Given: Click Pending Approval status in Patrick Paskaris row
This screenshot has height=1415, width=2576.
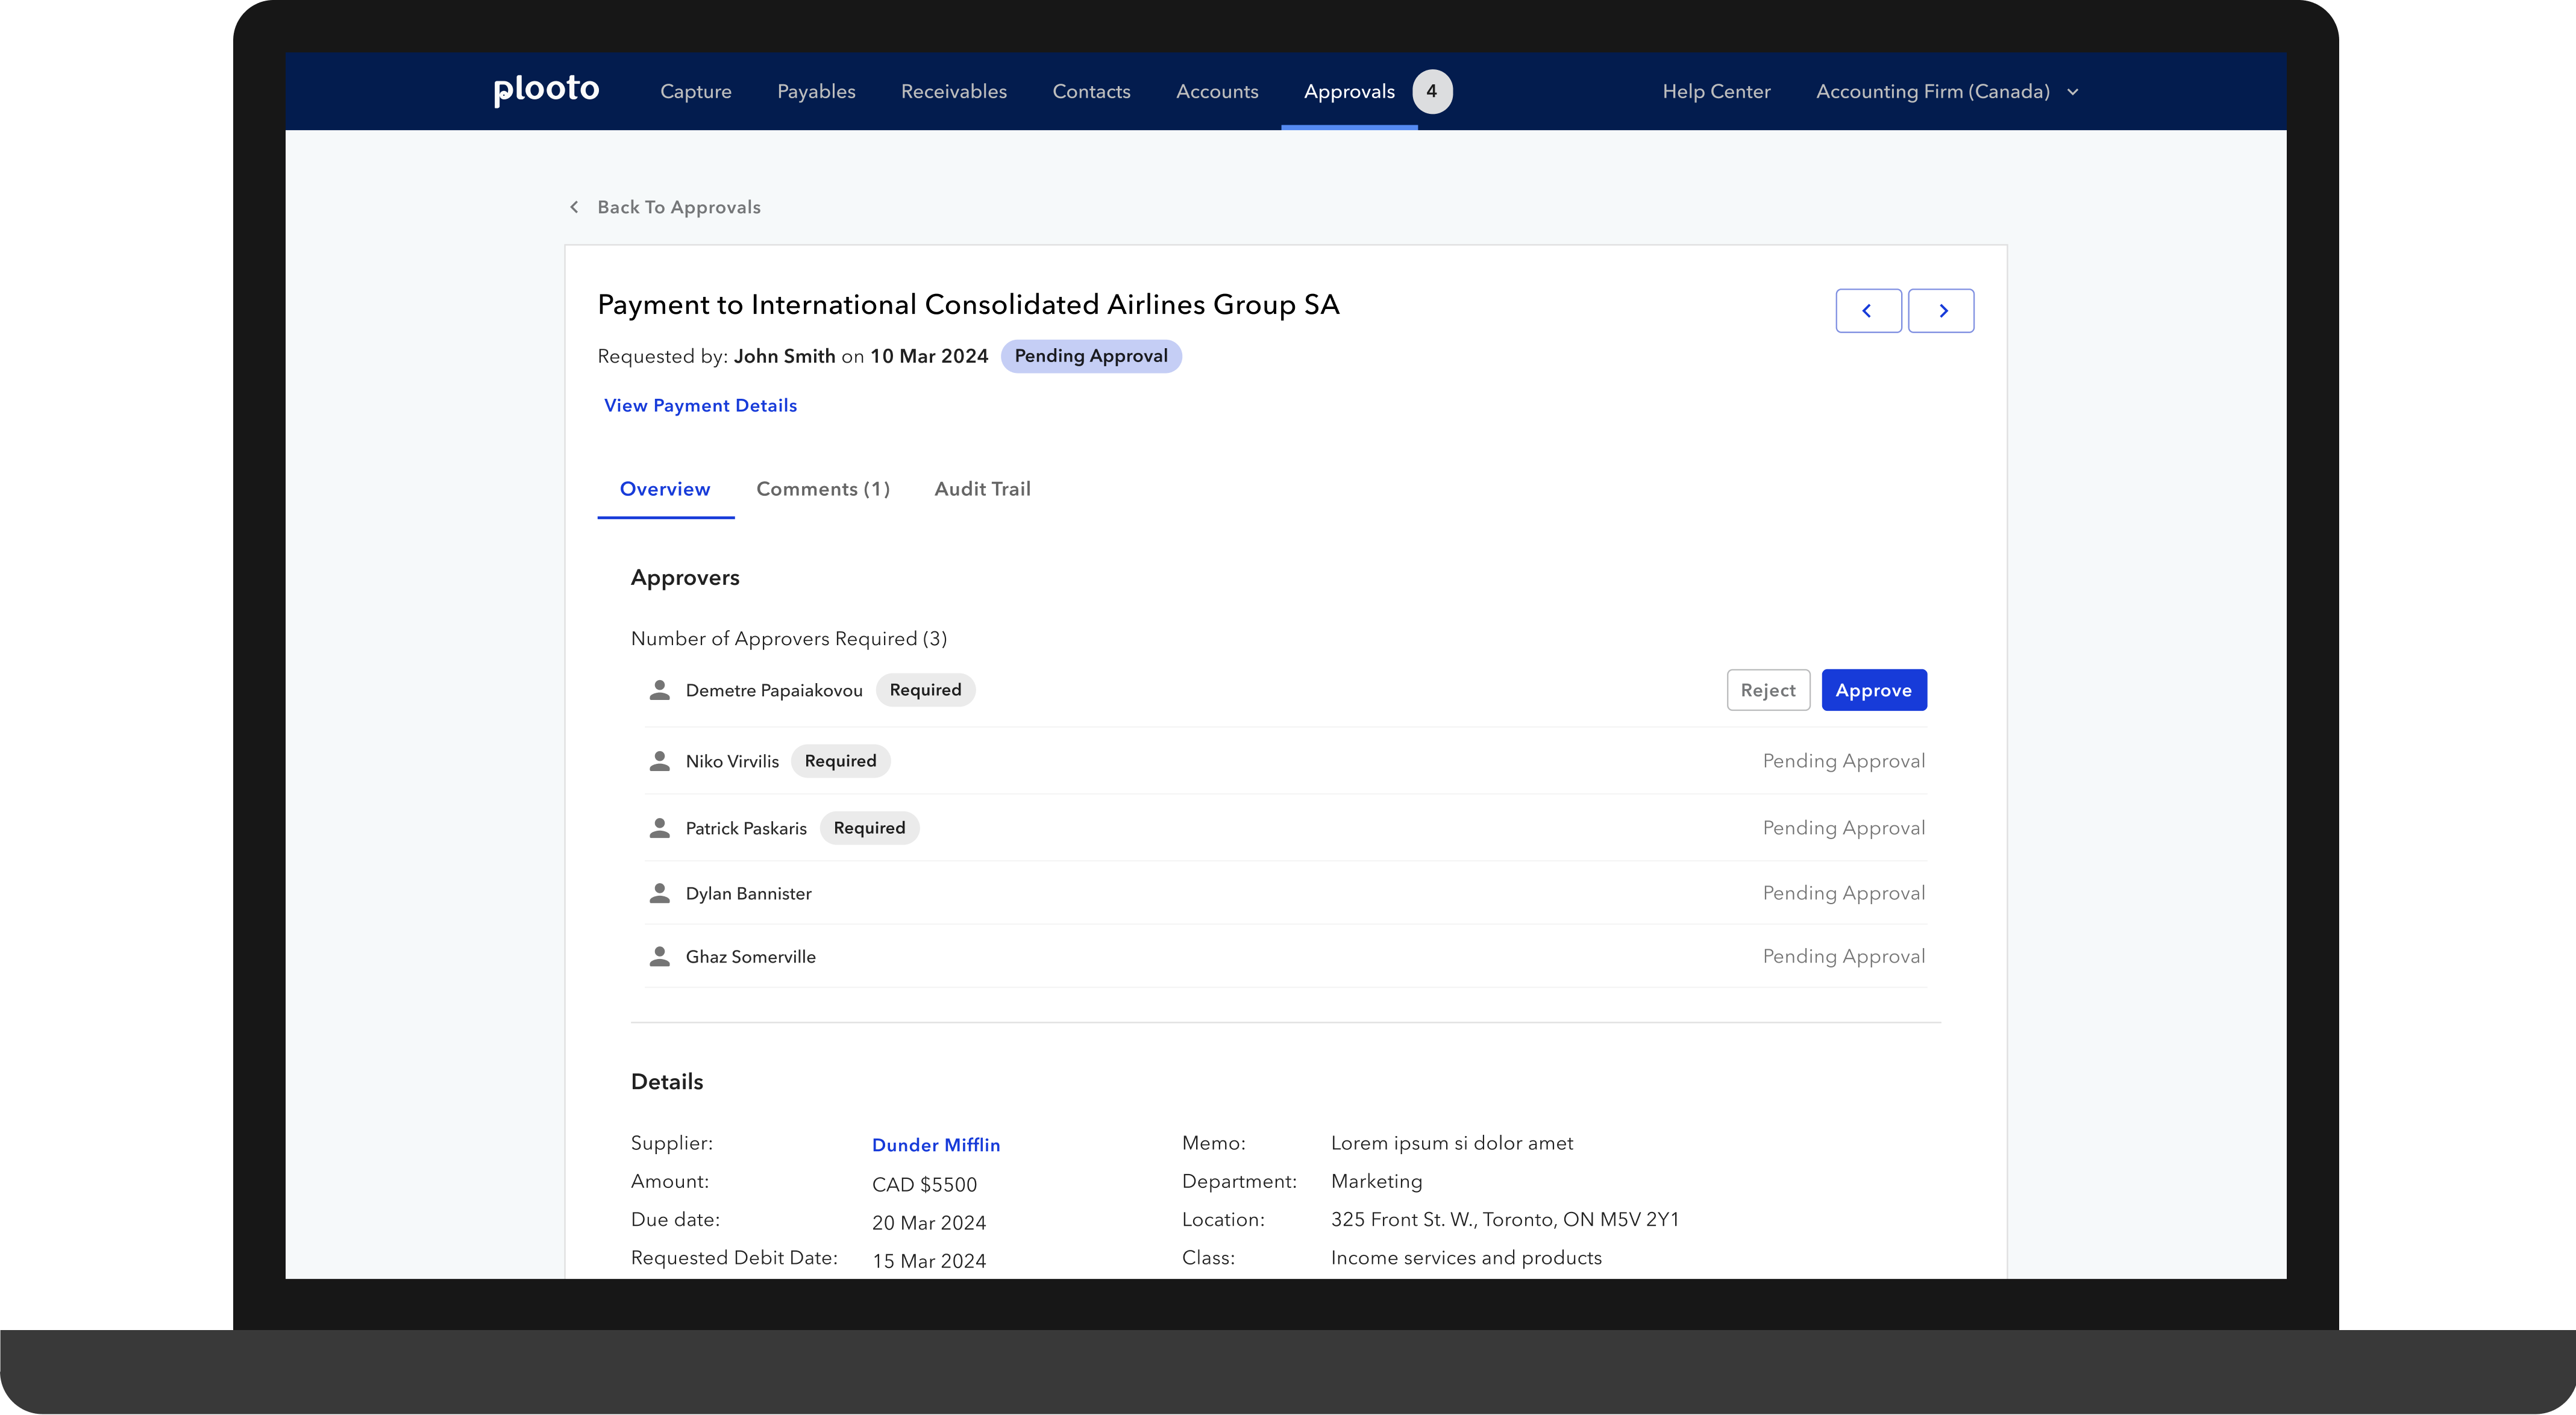Looking at the screenshot, I should [1844, 828].
